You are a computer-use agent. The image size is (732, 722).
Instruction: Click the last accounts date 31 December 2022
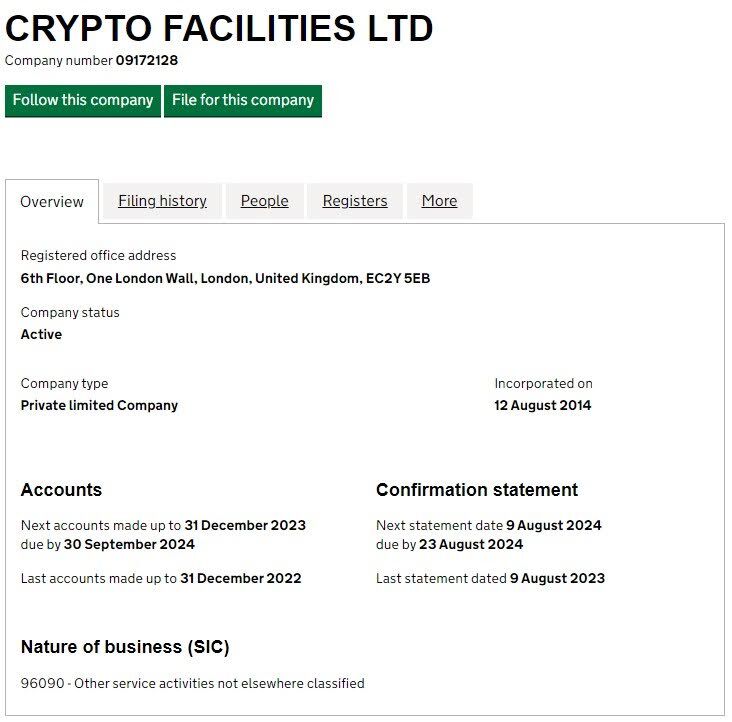tap(240, 578)
